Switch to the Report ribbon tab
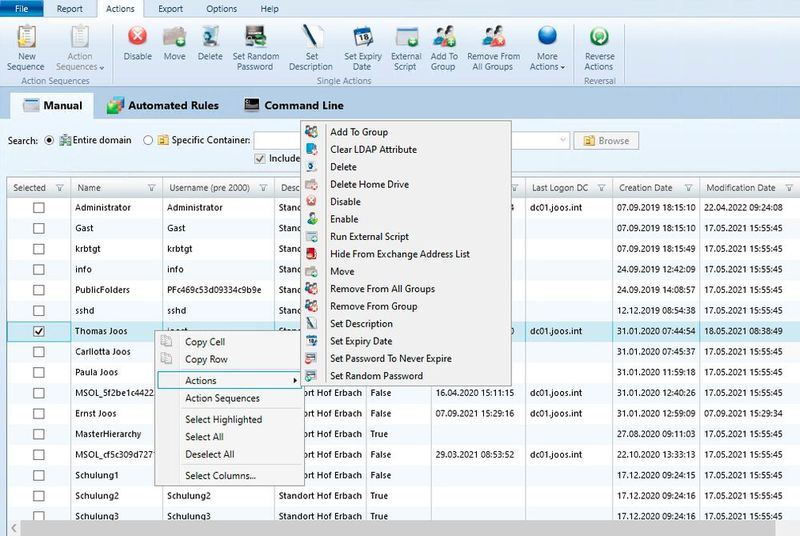The height and width of the screenshot is (536, 800). pyautogui.click(x=69, y=9)
